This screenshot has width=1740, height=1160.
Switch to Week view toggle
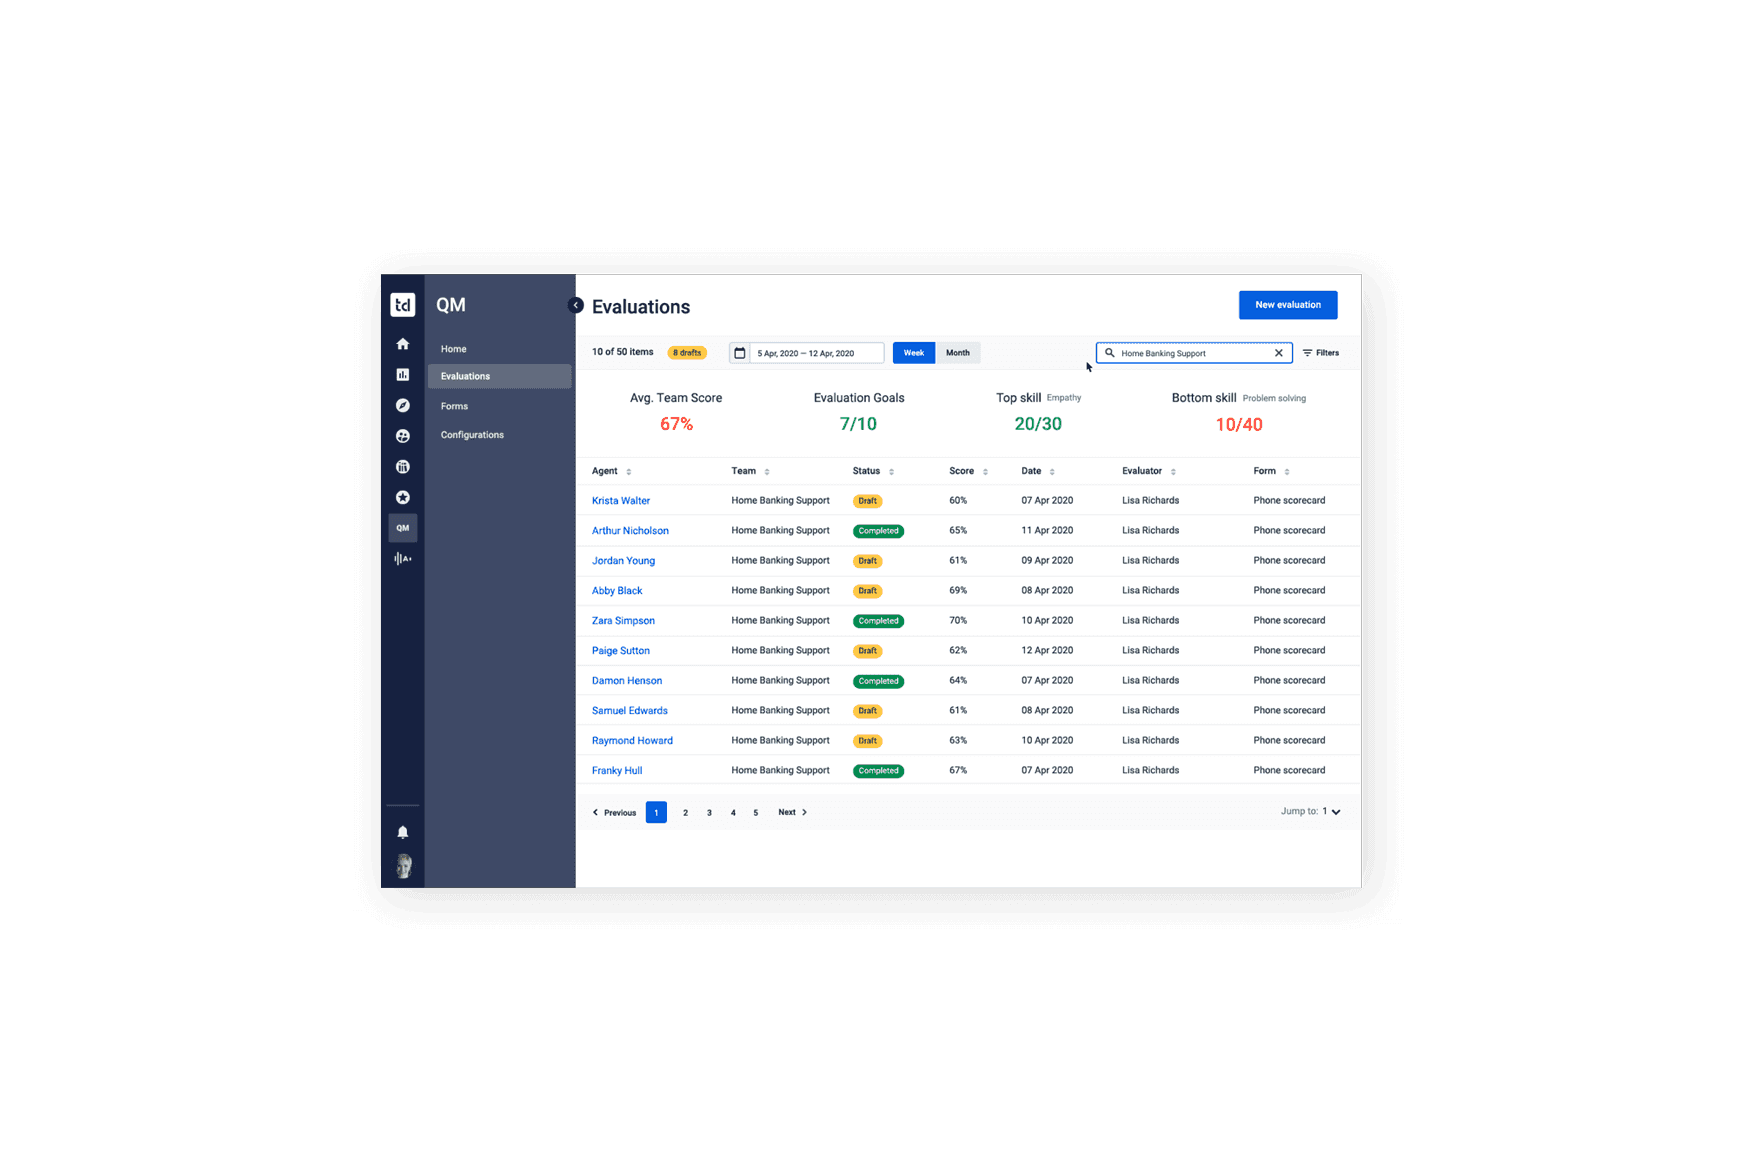[x=913, y=353]
